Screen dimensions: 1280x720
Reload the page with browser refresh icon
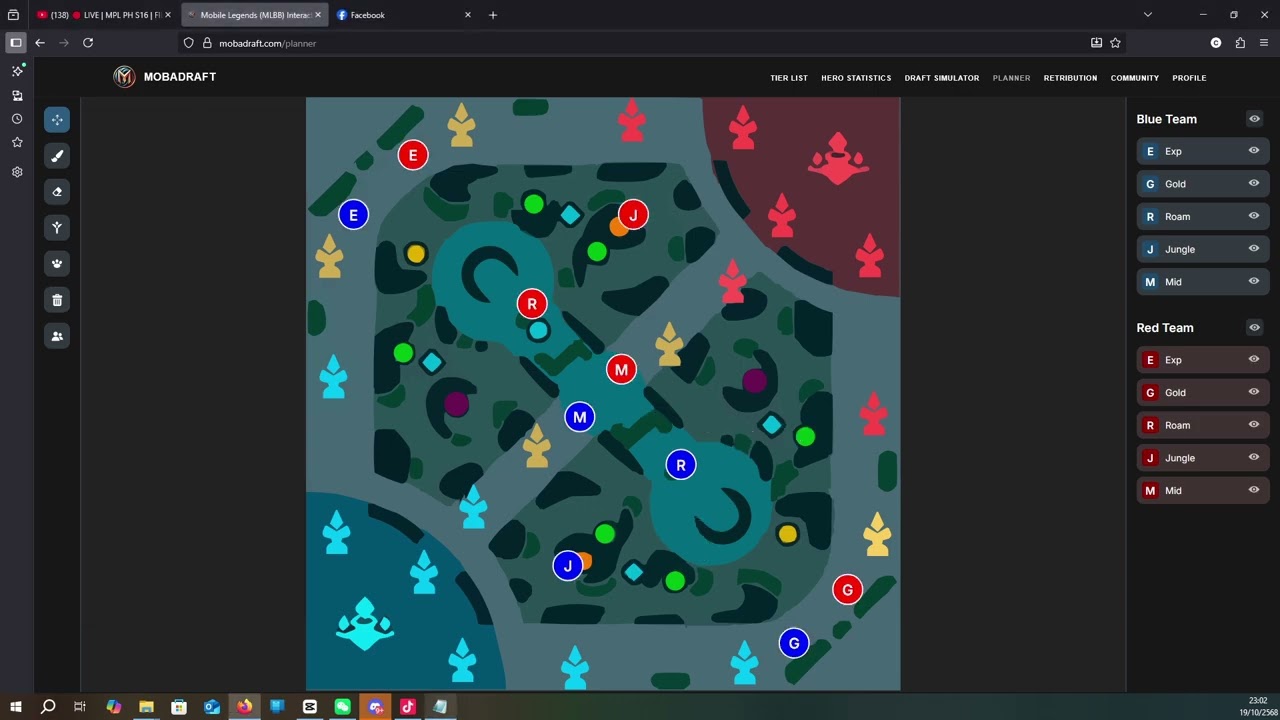[x=88, y=43]
